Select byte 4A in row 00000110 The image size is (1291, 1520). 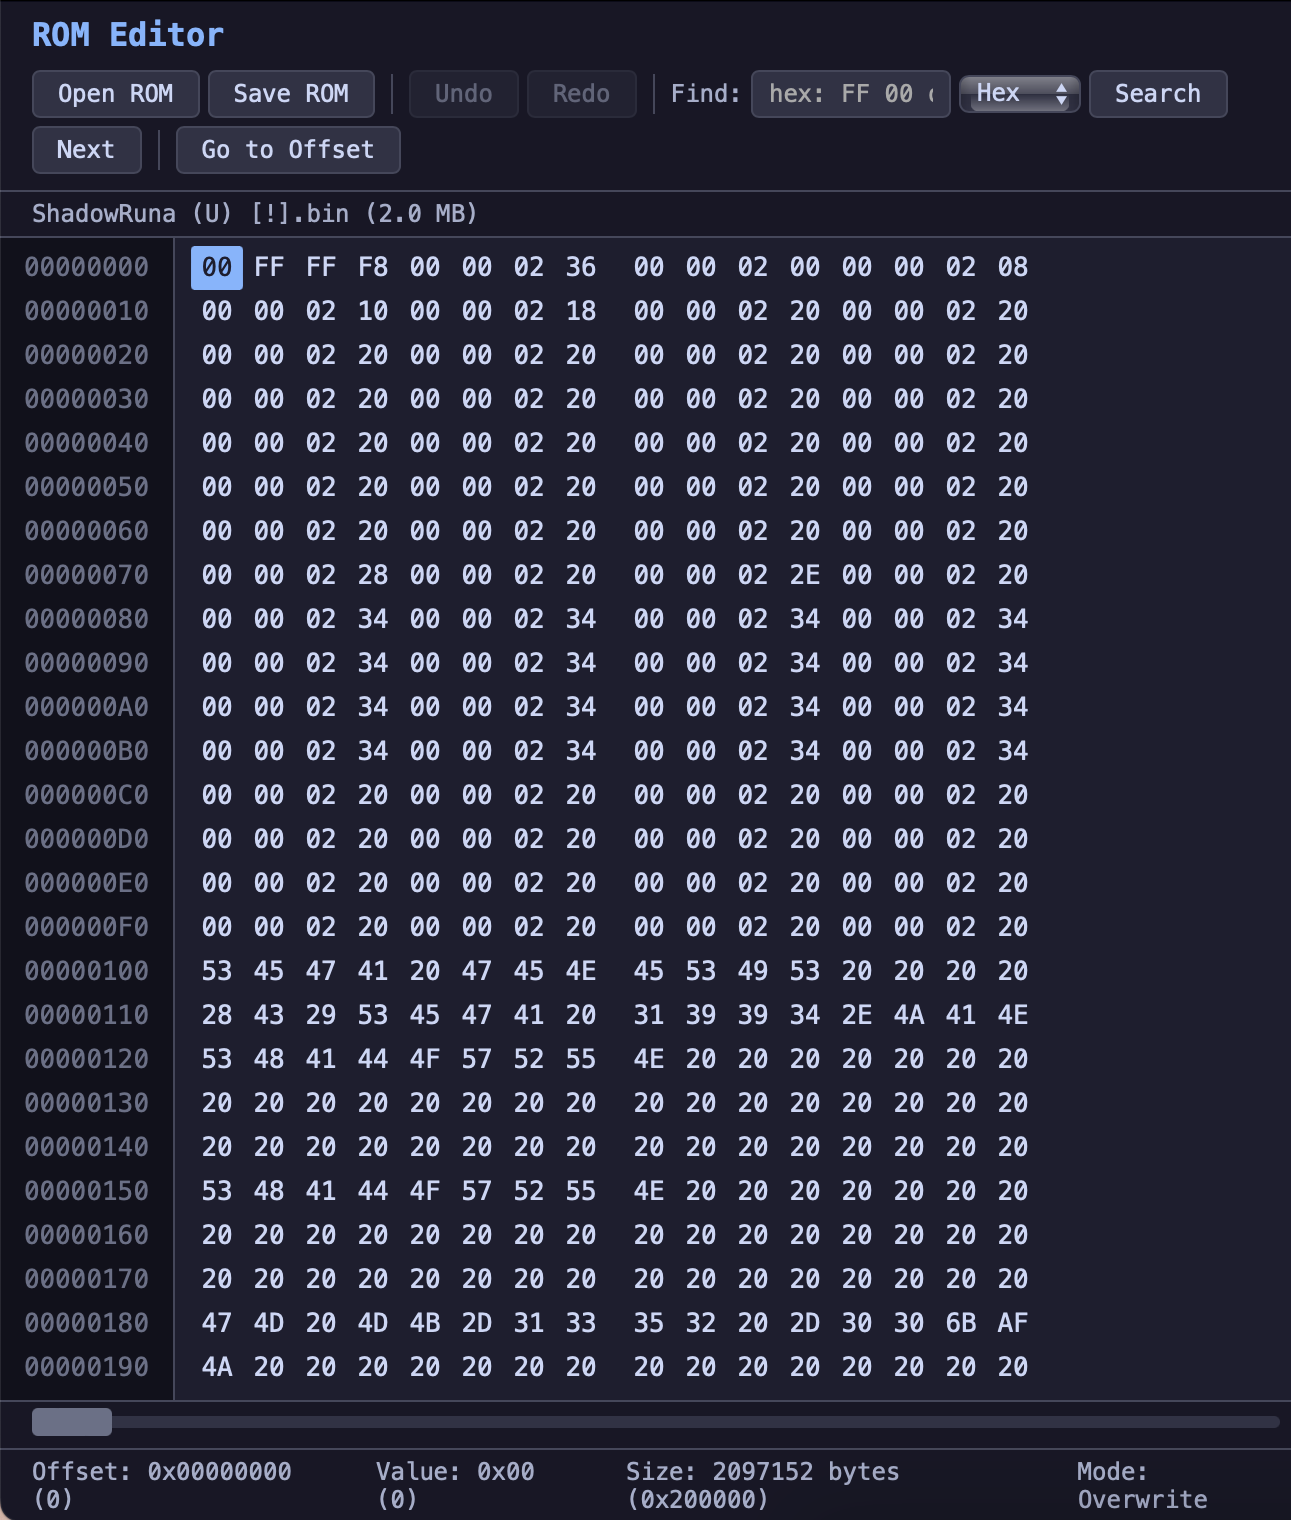tap(909, 1015)
